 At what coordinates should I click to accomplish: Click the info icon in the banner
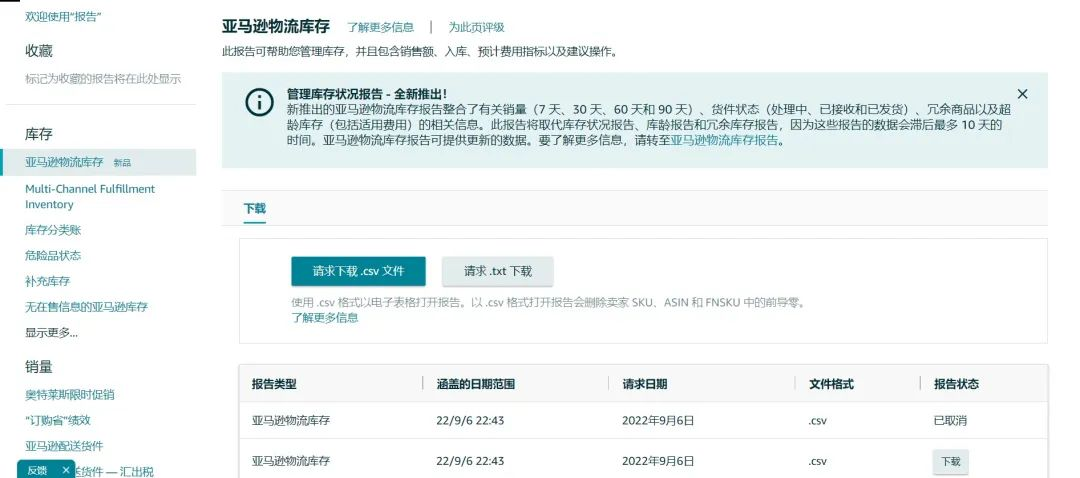[259, 102]
